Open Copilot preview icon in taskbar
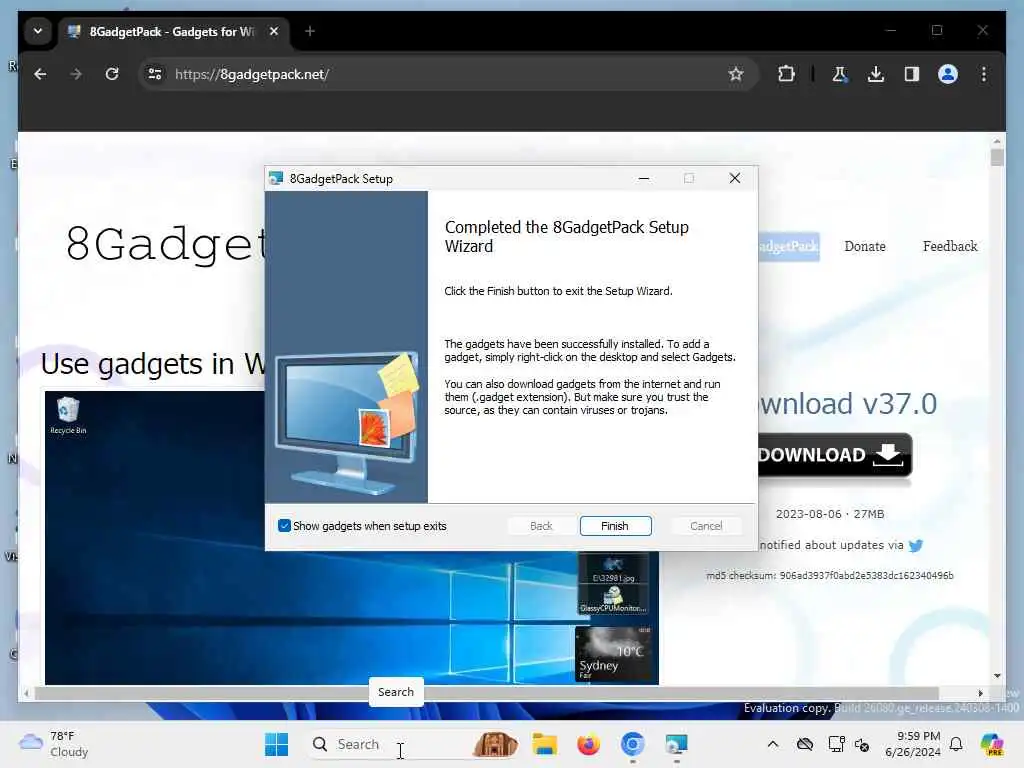 click(992, 744)
